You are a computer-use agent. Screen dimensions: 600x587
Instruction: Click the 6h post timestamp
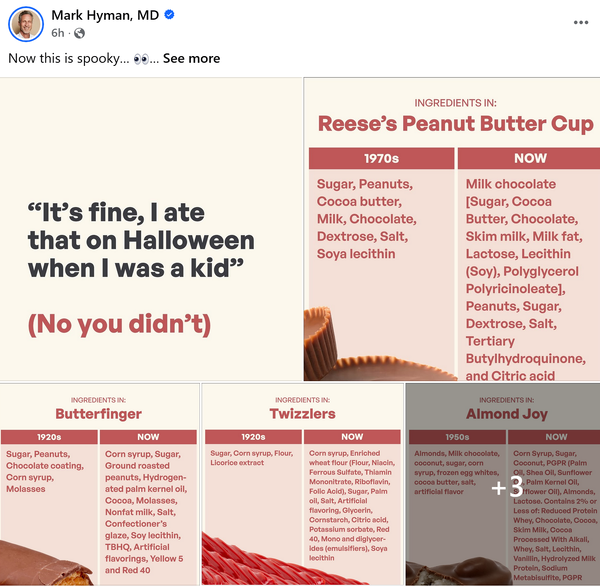coord(58,34)
